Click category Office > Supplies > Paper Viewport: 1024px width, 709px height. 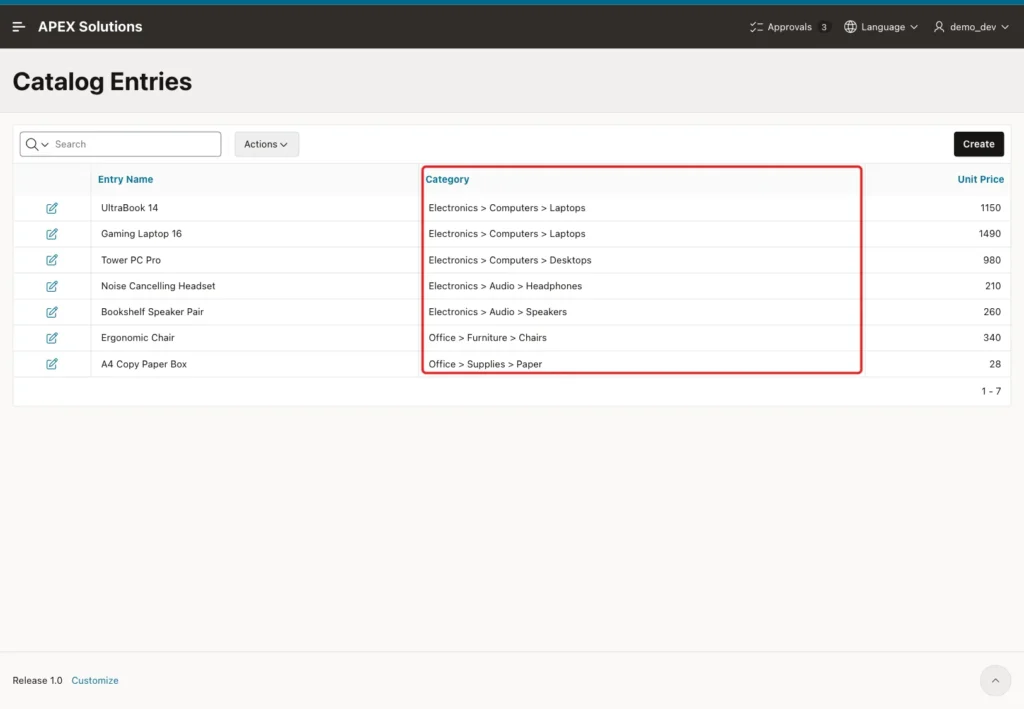pos(485,364)
